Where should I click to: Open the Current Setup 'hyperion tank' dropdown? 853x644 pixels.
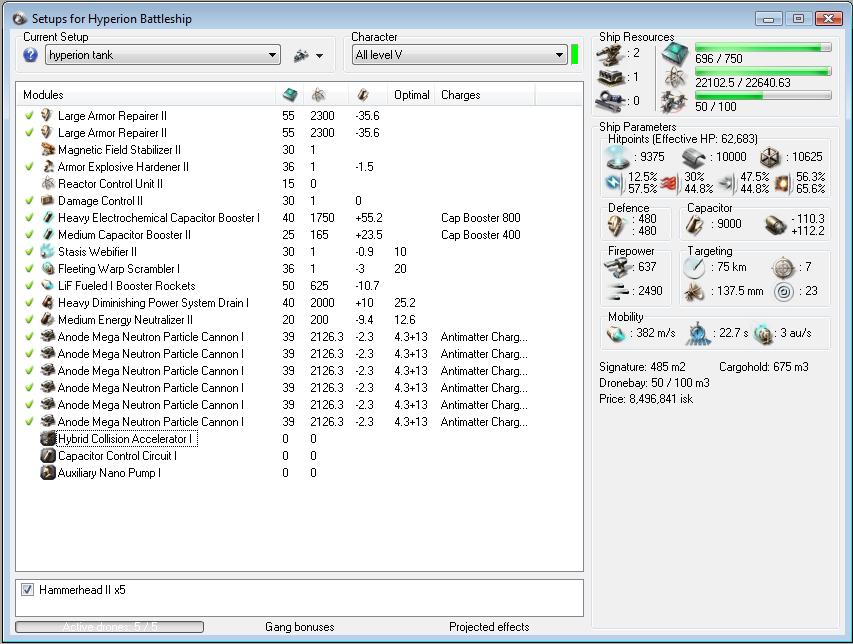click(x=163, y=55)
